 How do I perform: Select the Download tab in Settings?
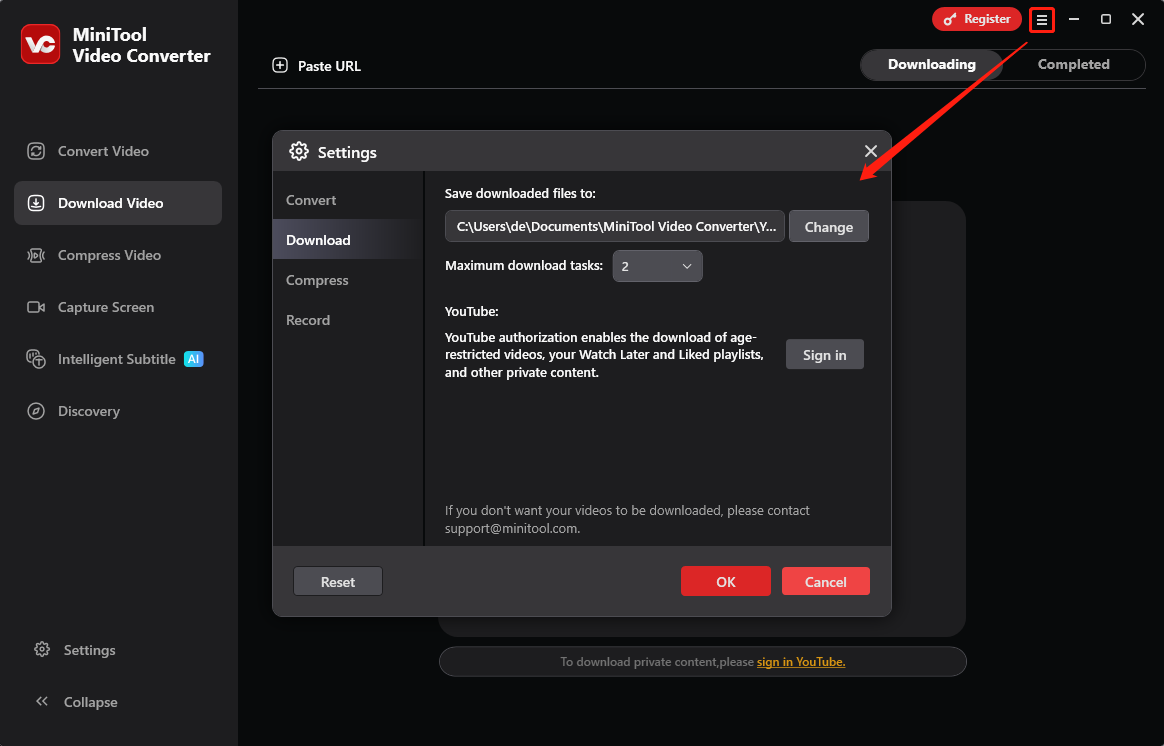pyautogui.click(x=348, y=240)
